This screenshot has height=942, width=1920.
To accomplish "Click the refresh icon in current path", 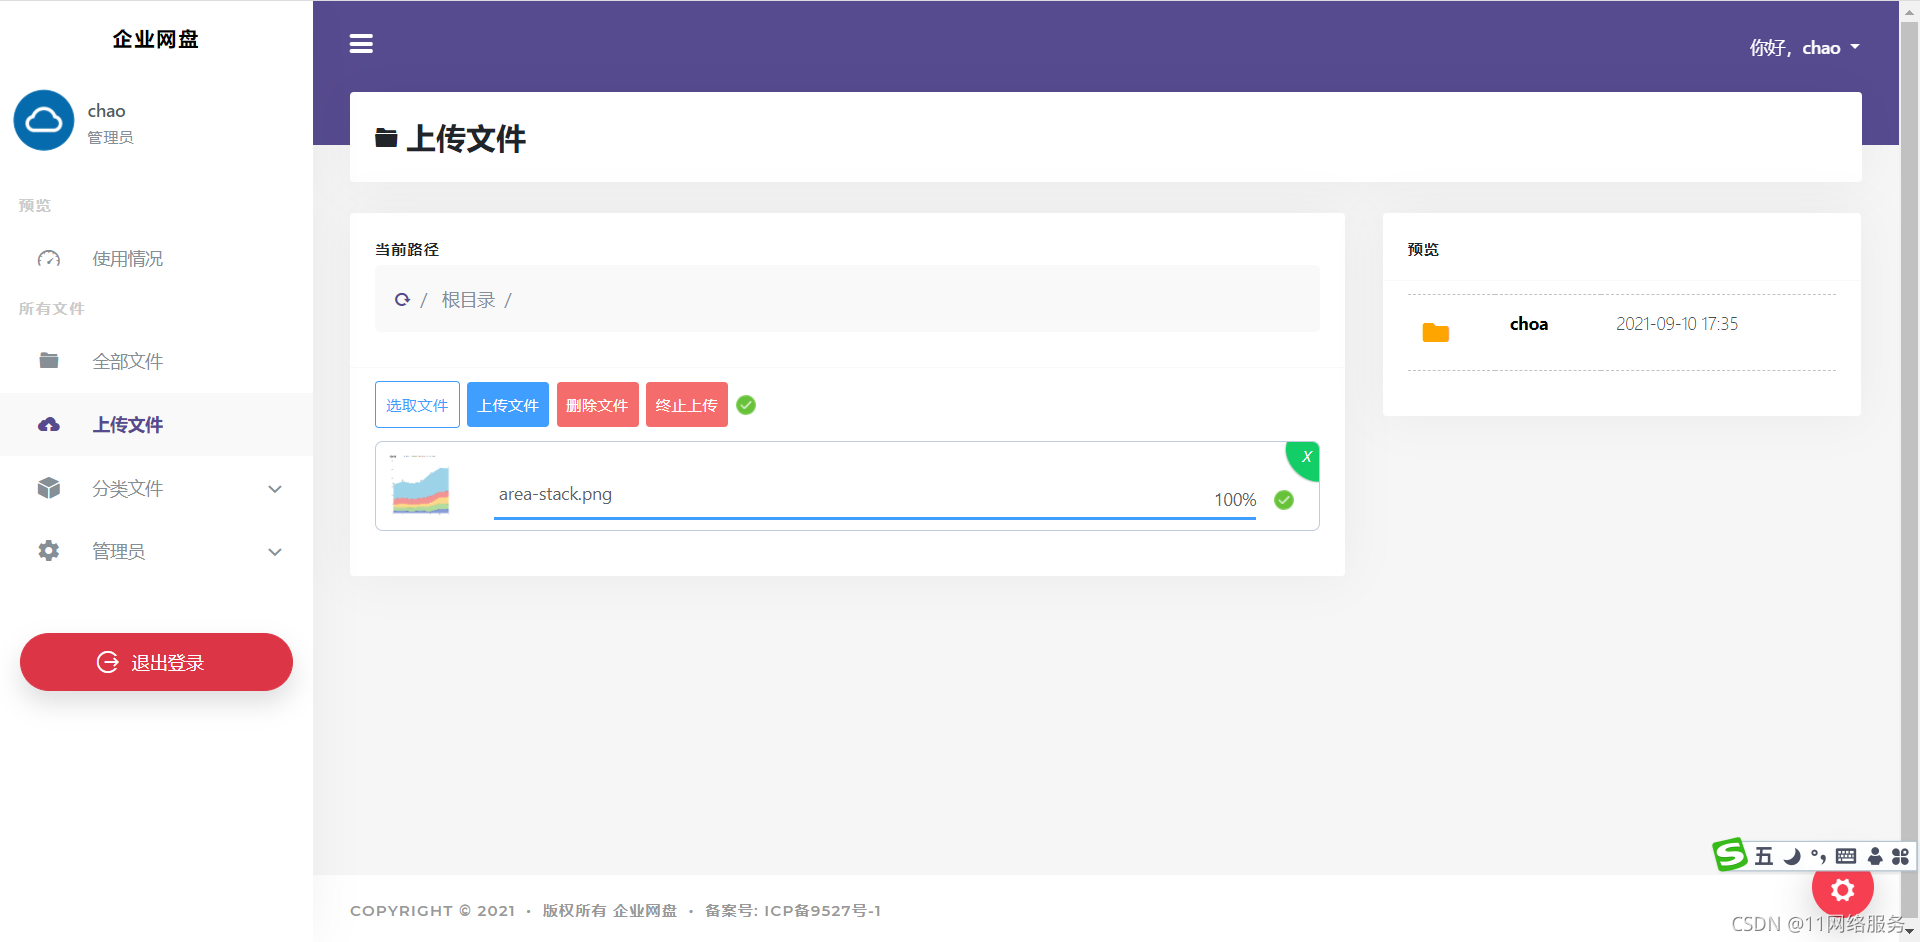I will pos(402,299).
